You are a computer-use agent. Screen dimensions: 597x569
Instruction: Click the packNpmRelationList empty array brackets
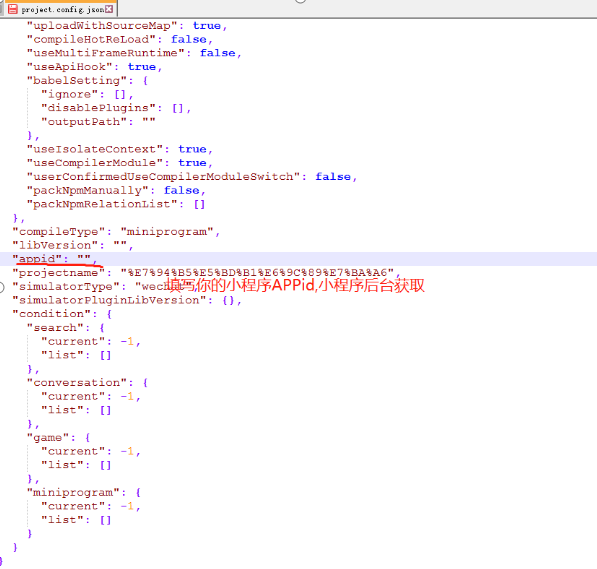click(x=200, y=204)
